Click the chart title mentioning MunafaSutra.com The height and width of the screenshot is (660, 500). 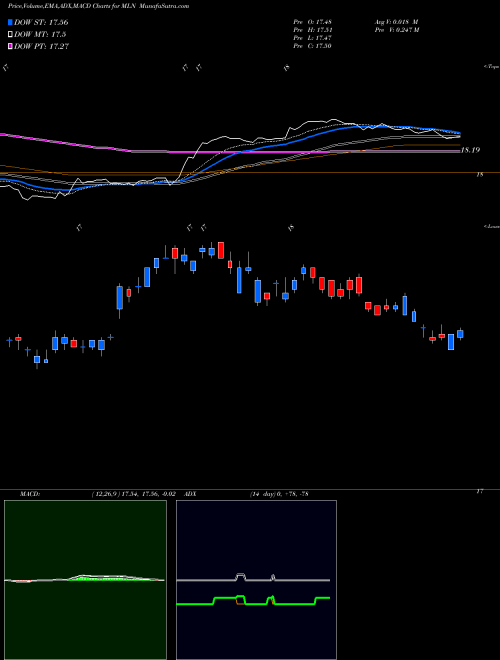coord(98,6)
